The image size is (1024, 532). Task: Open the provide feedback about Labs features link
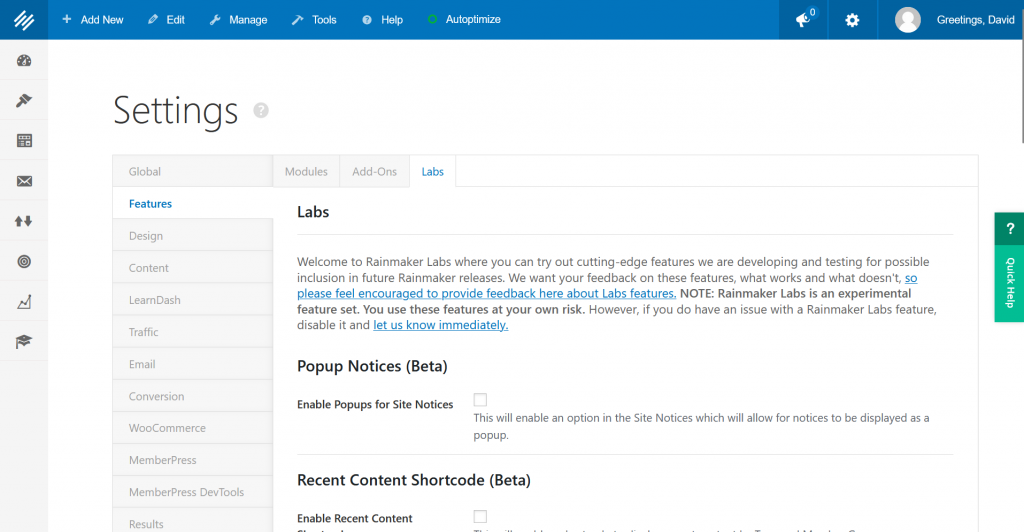tap(487, 293)
